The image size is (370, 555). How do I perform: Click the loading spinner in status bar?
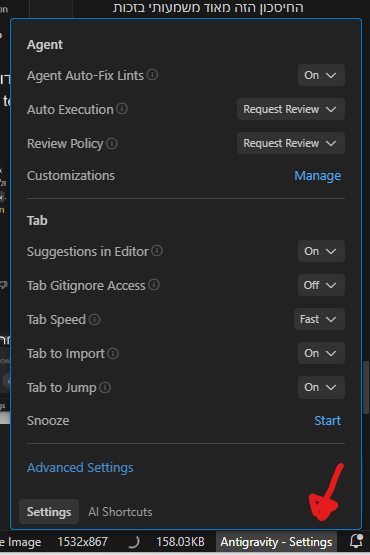(134, 542)
